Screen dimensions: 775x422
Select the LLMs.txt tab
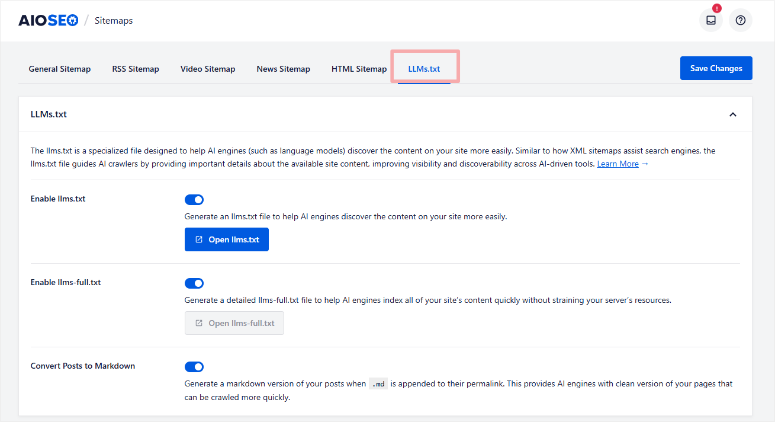424,69
